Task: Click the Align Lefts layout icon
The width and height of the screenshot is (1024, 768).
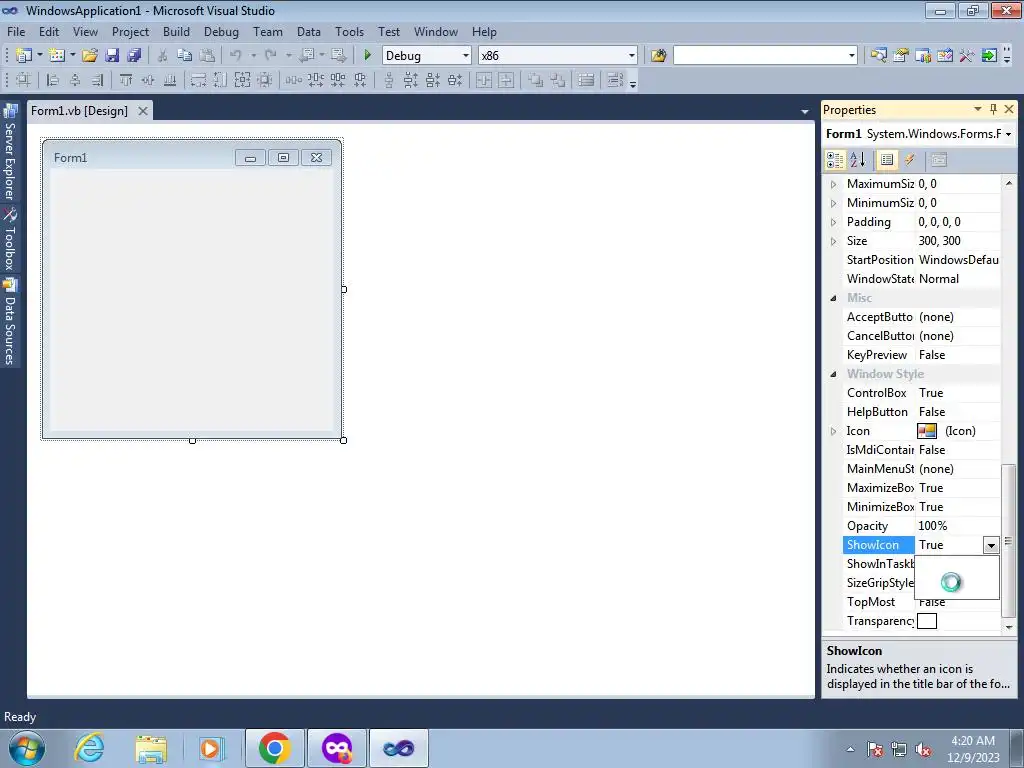Action: pyautogui.click(x=53, y=80)
